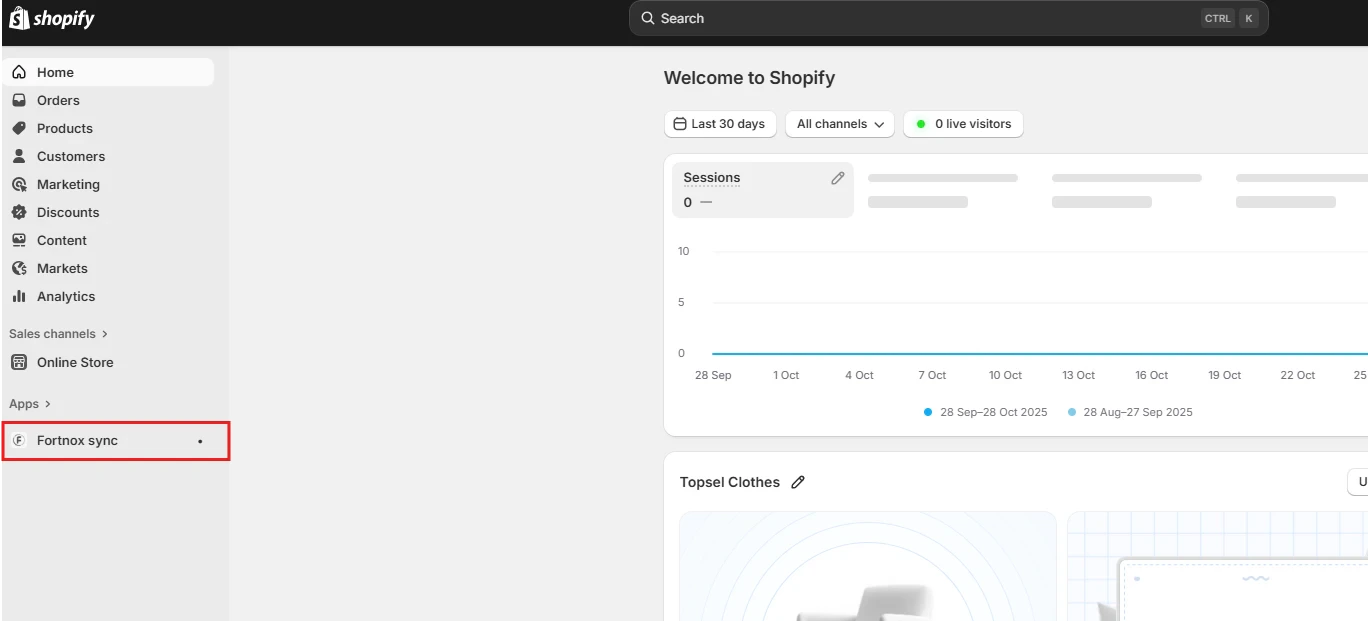Click the 28 Aug–27 Sep 2025 legend
Screen dimensions: 1368x621
tap(1130, 412)
